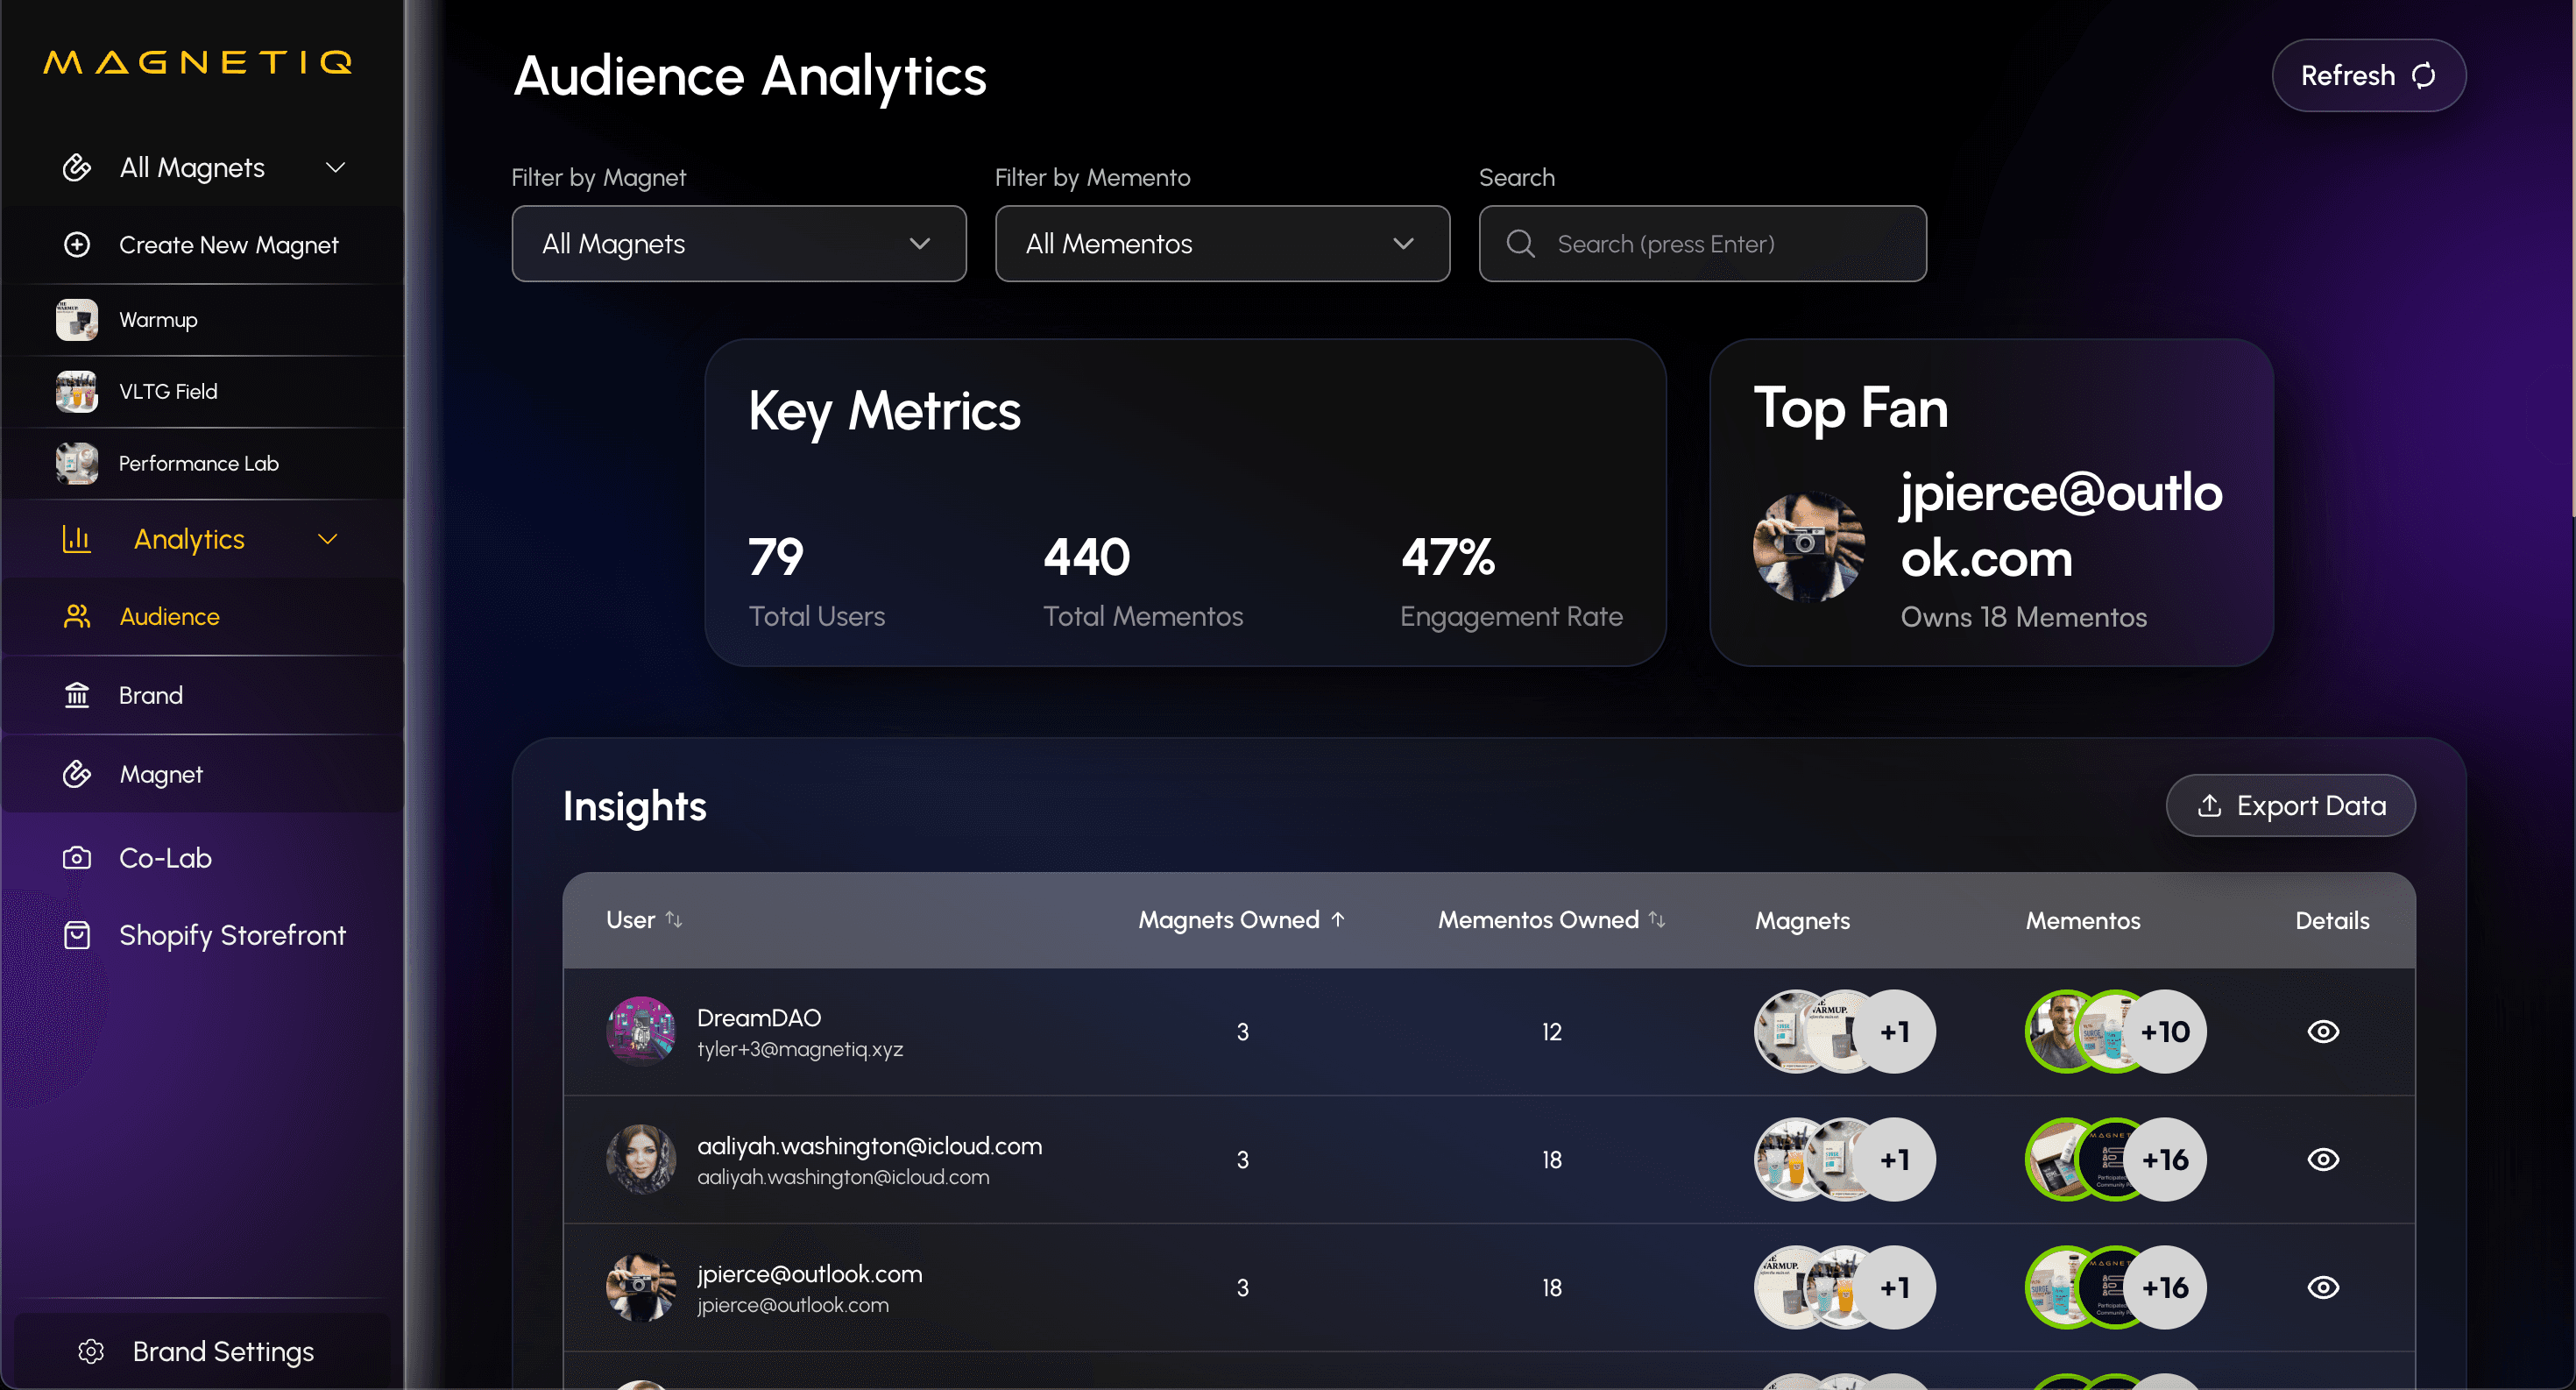This screenshot has width=2576, height=1390.
Task: Click the Analytics bar chart icon
Action: click(x=77, y=539)
